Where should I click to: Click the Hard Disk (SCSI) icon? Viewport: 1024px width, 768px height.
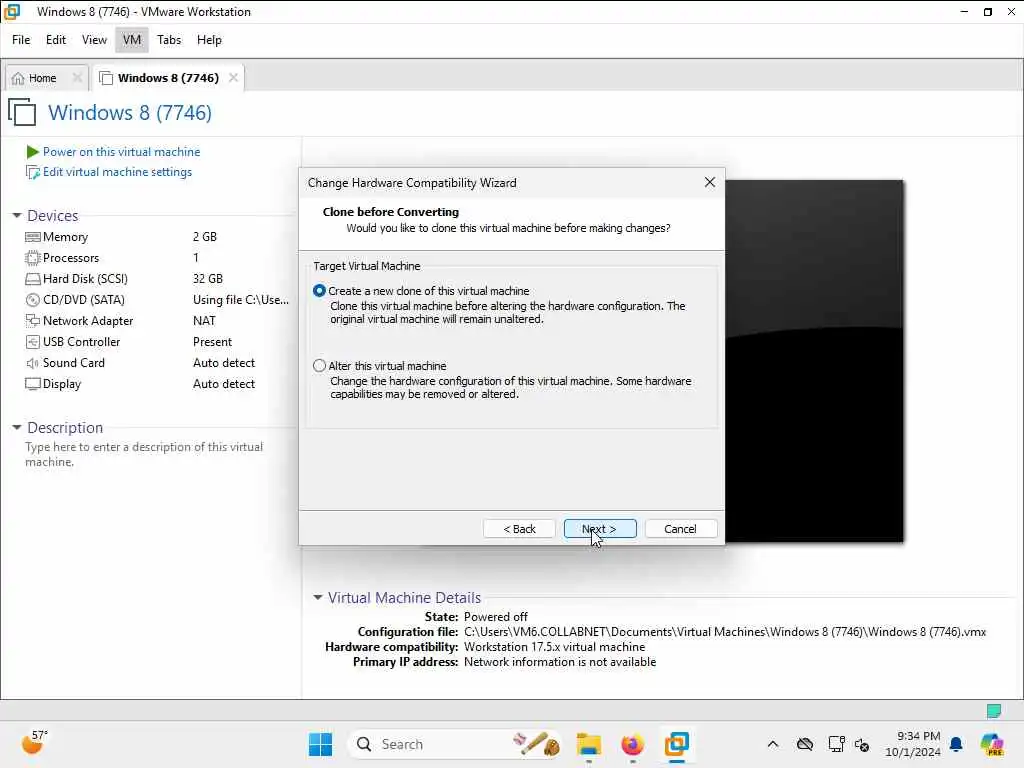(x=33, y=279)
